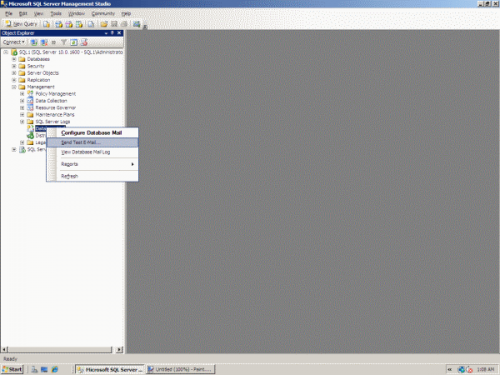This screenshot has height=375, width=500.
Task: Choose Refresh from the context menu
Action: point(92,176)
